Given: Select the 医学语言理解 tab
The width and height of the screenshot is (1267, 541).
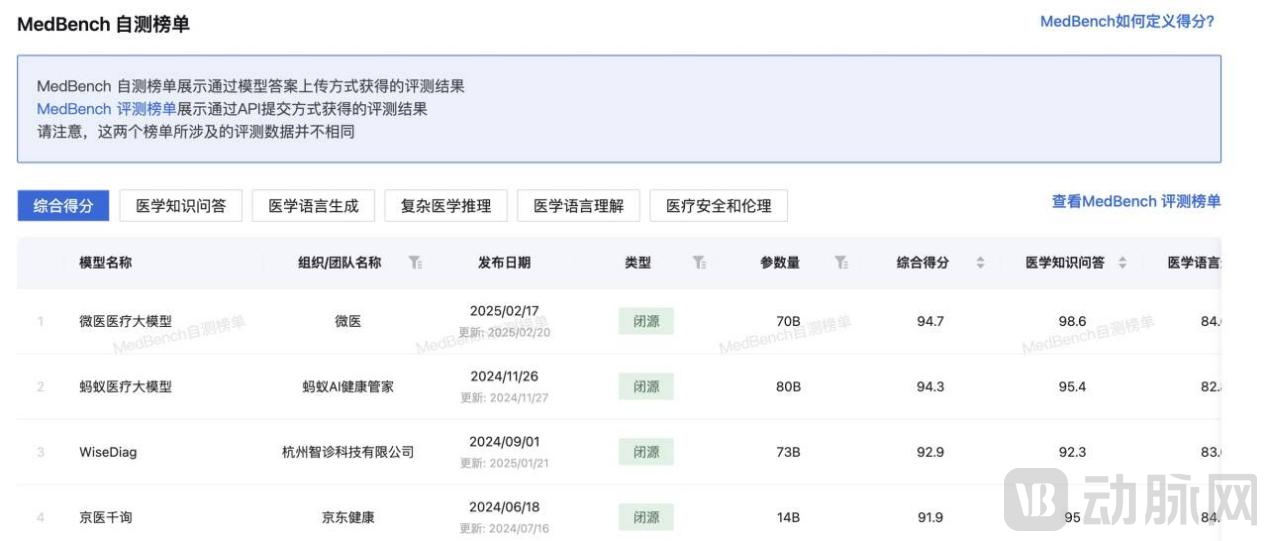Looking at the screenshot, I should [578, 206].
